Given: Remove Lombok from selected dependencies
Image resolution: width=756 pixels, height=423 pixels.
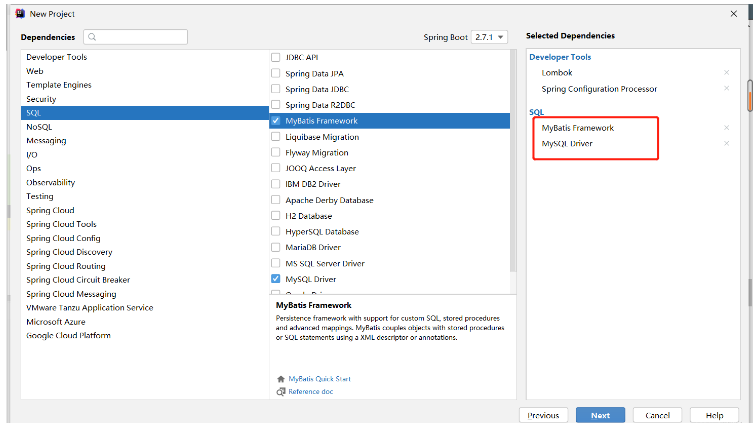Looking at the screenshot, I should [726, 73].
